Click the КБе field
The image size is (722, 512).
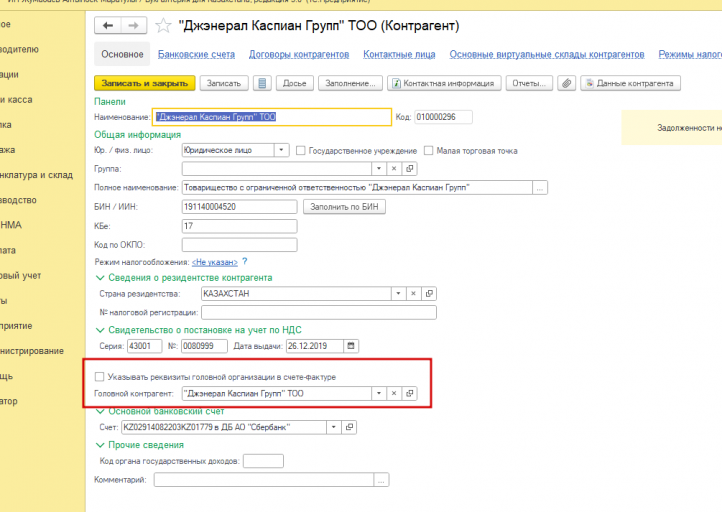coord(239,226)
